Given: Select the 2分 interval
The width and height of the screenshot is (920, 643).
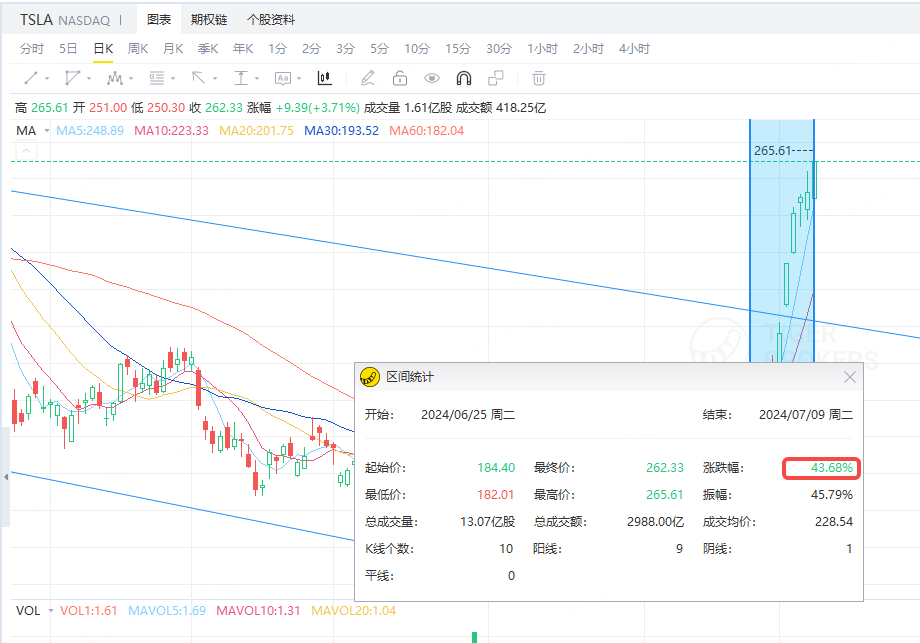Looking at the screenshot, I should [312, 49].
